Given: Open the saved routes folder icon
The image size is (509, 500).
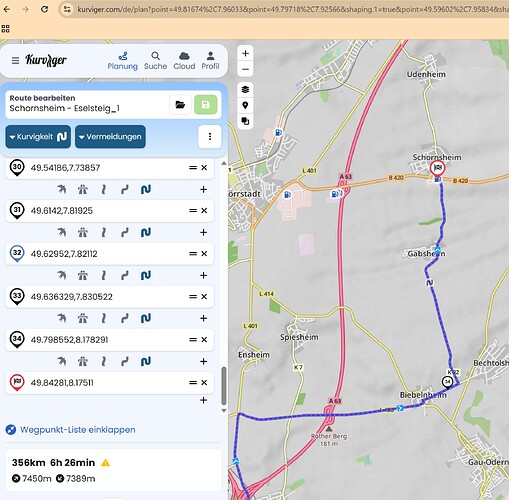Looking at the screenshot, I should tap(180, 105).
